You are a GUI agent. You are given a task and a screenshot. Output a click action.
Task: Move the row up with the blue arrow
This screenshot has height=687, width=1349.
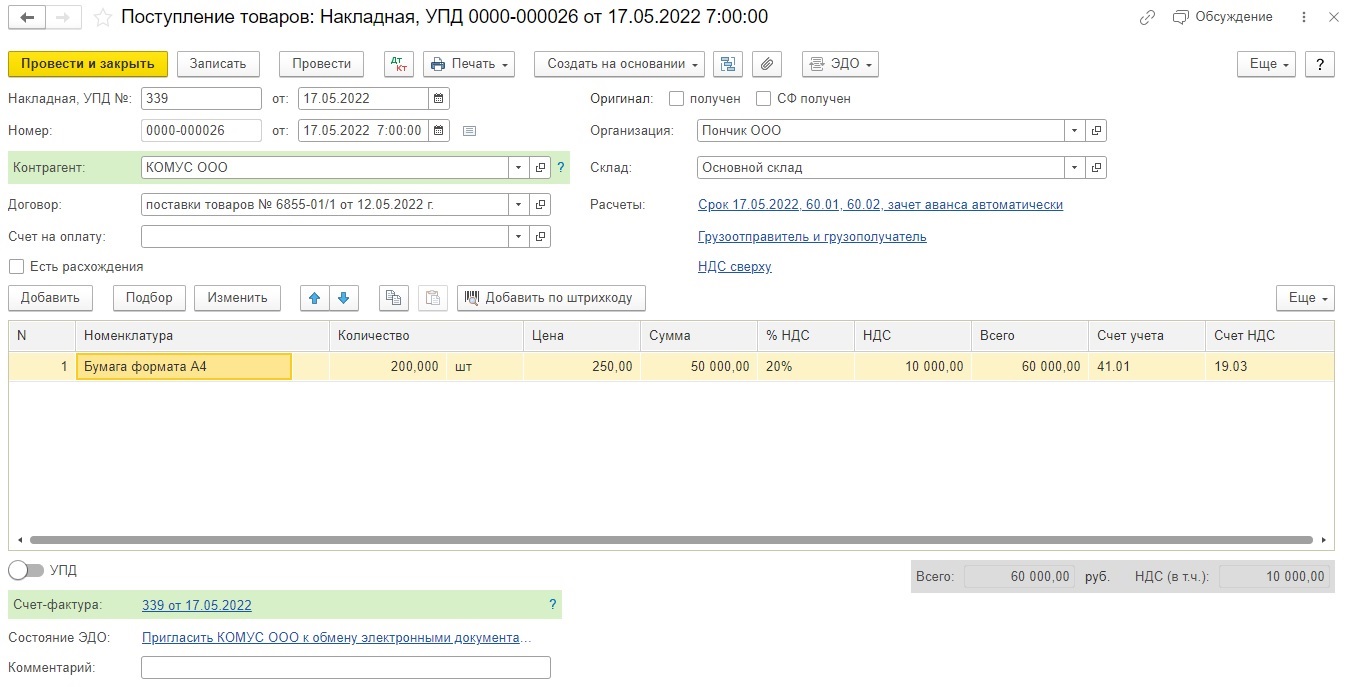click(x=315, y=298)
